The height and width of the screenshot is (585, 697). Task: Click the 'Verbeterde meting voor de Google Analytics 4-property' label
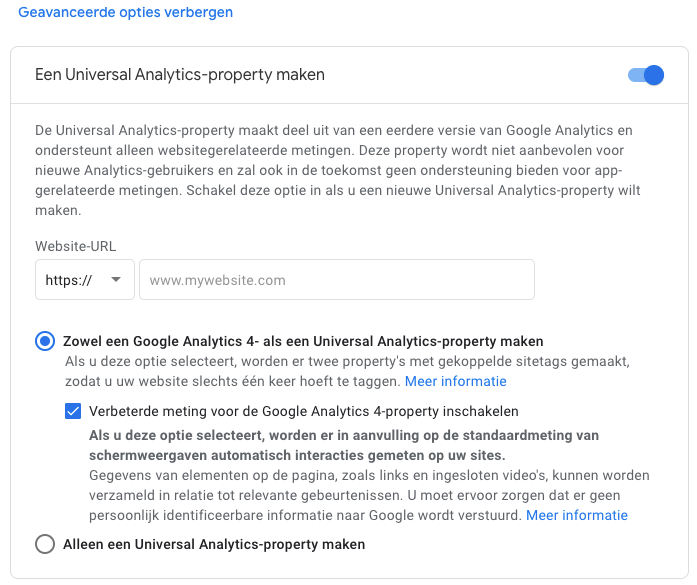[304, 411]
